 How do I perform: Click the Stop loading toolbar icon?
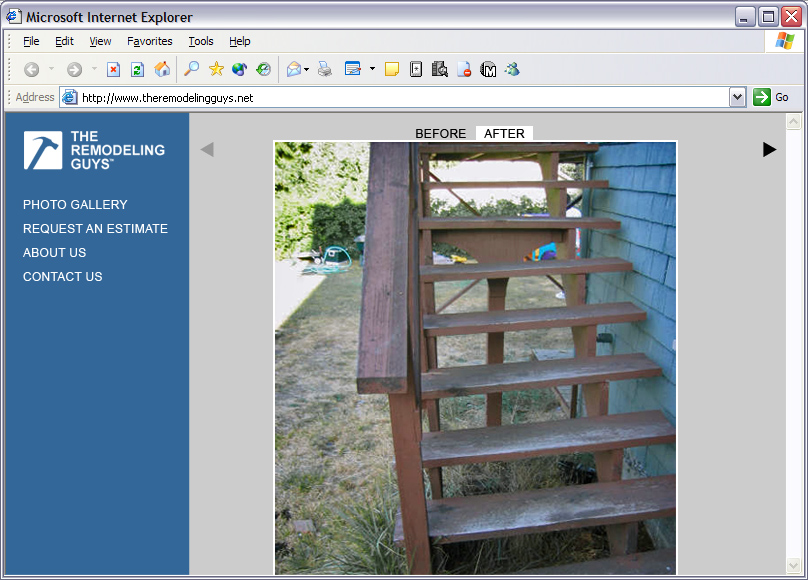tap(113, 69)
